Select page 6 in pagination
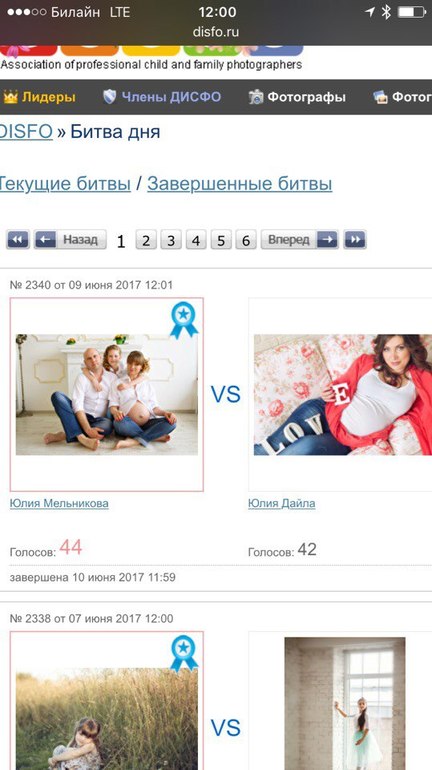 [246, 240]
